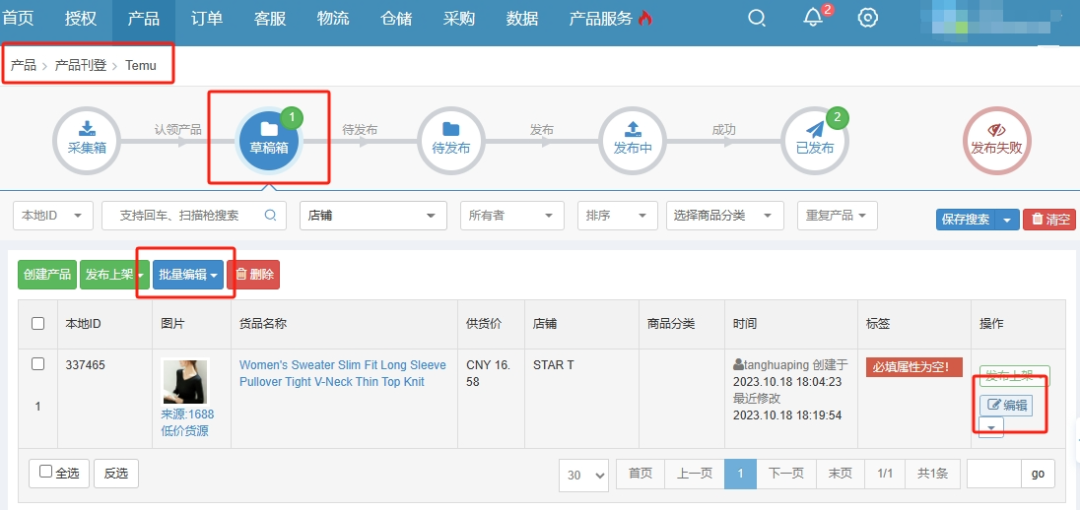Open the 已发布 paper plane step
Image resolution: width=1080 pixels, height=510 pixels.
(x=815, y=140)
